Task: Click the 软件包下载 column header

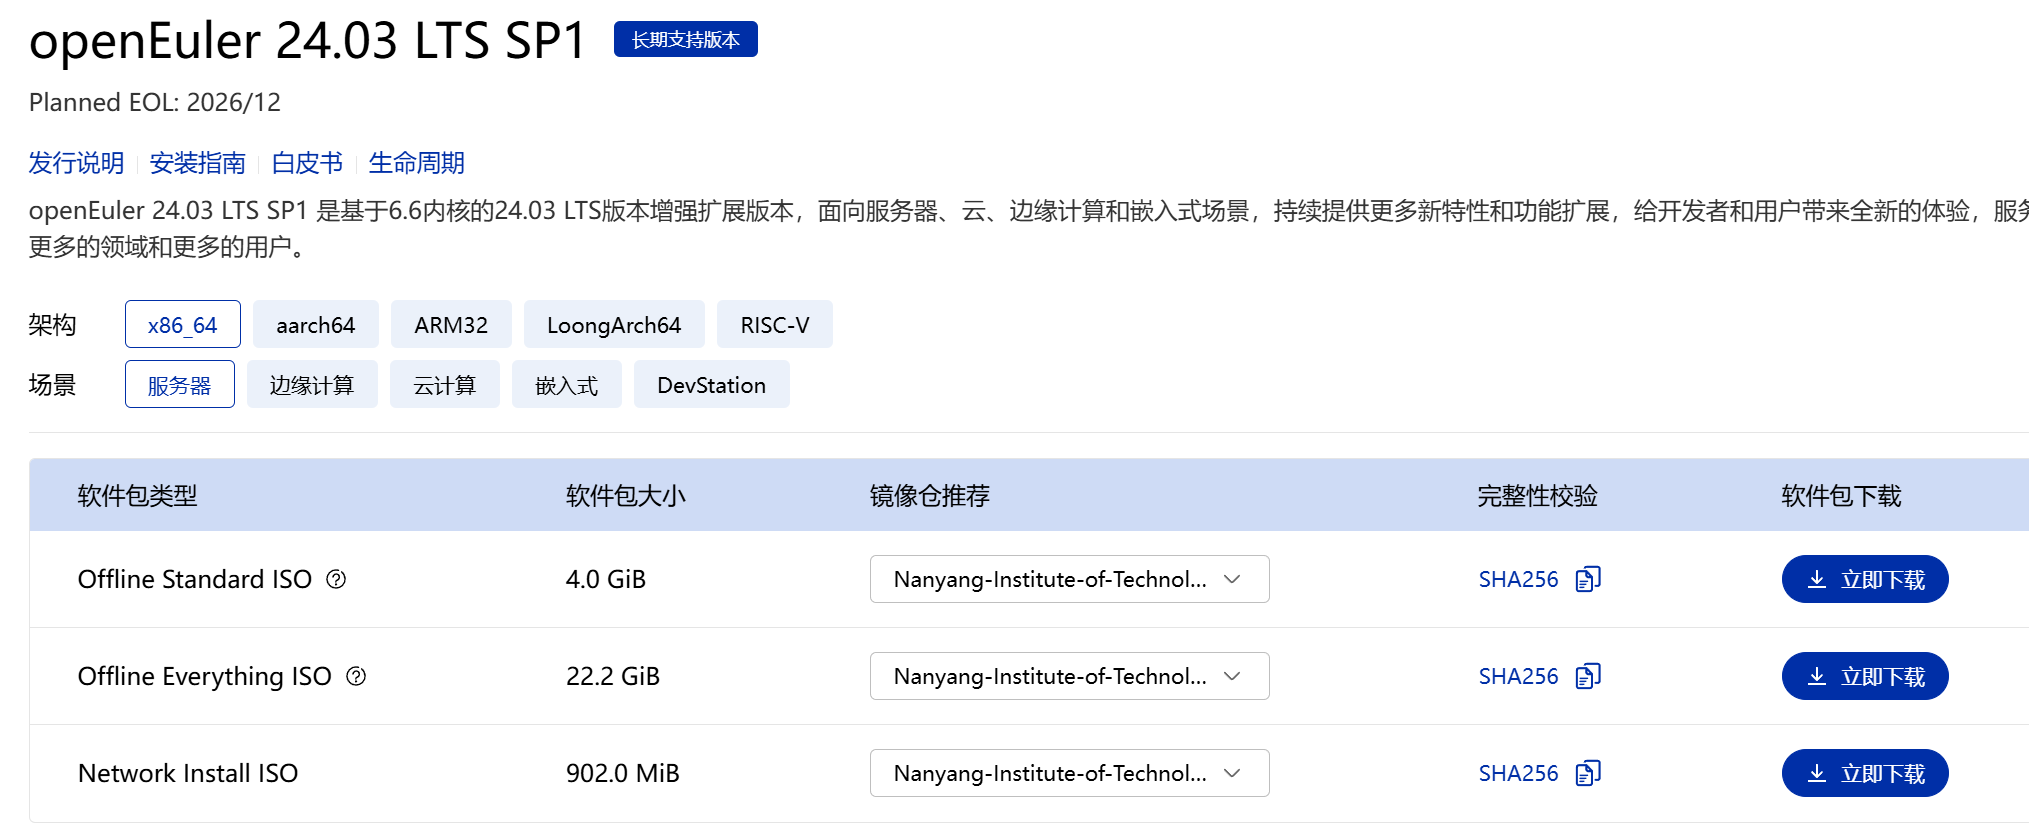Action: (x=1842, y=495)
